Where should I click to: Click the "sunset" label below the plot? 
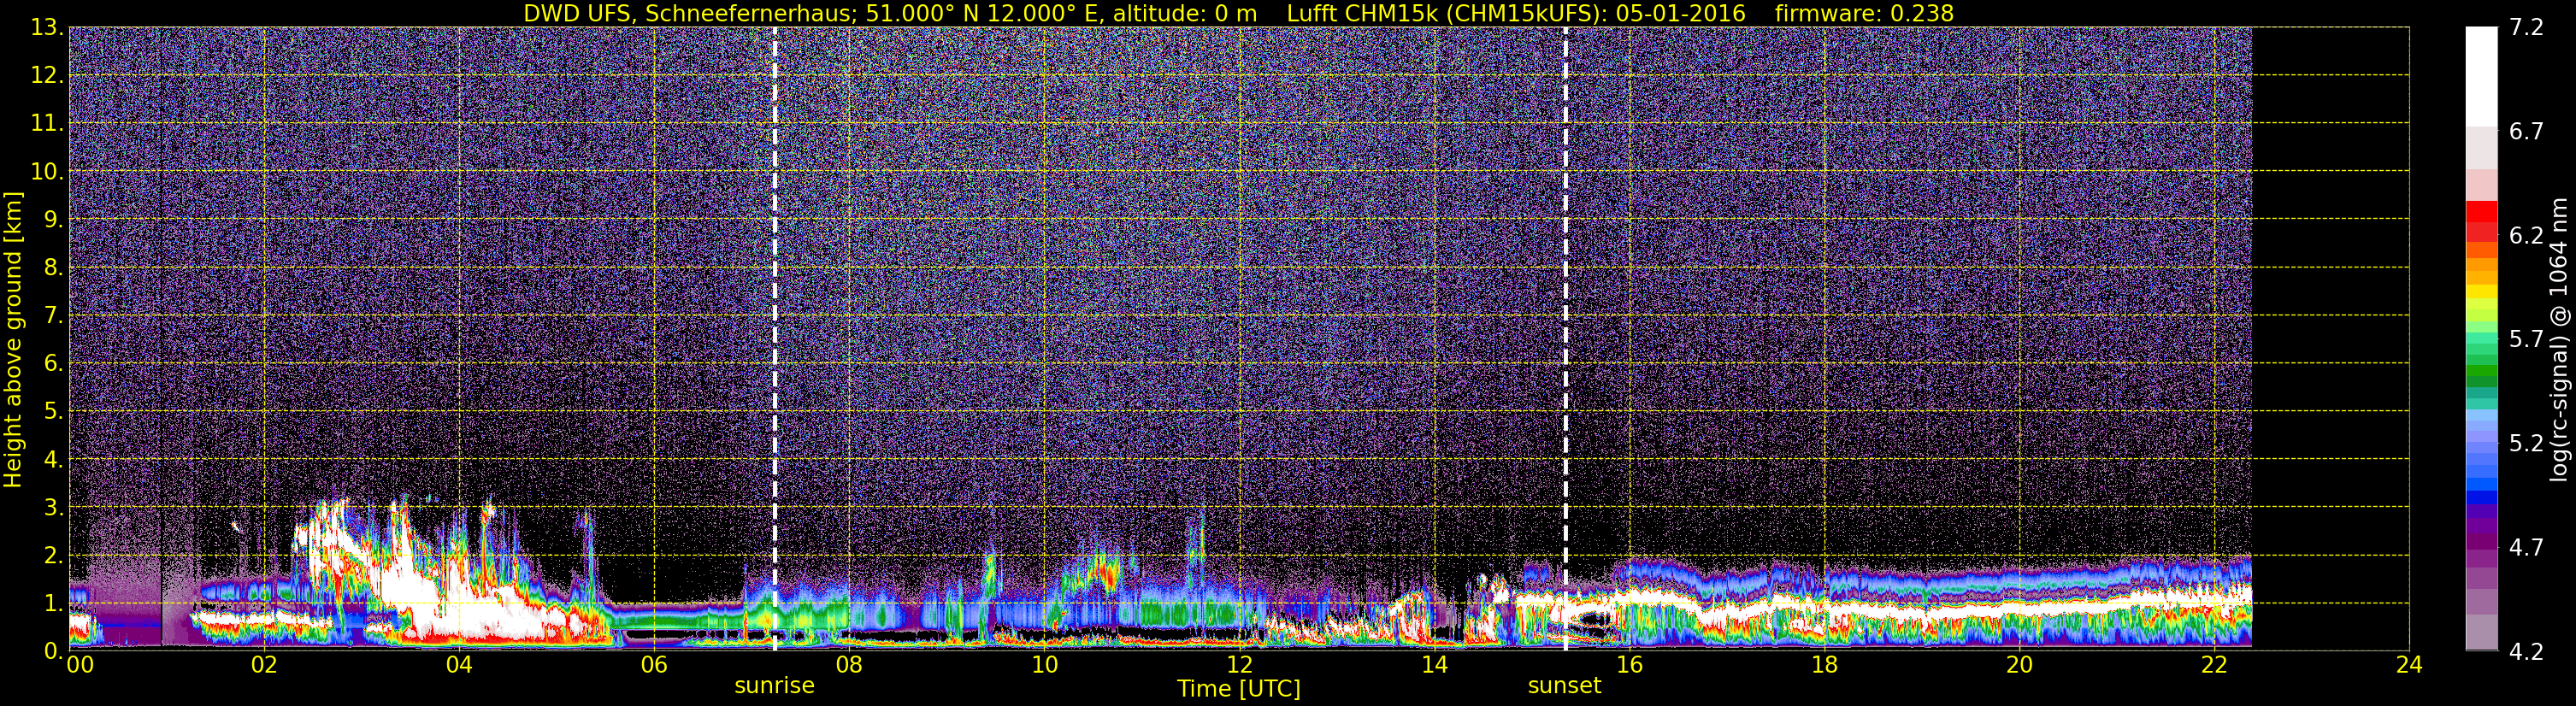click(1565, 685)
